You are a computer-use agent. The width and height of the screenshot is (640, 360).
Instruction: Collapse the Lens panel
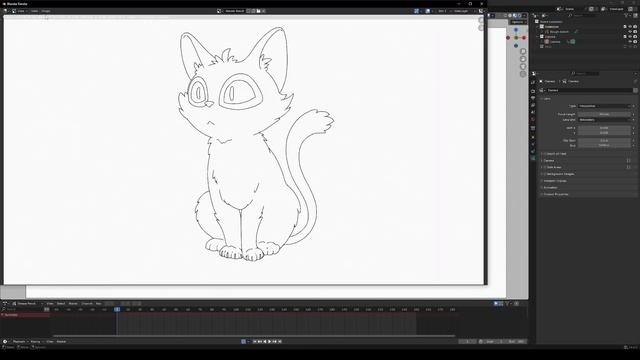[546, 99]
